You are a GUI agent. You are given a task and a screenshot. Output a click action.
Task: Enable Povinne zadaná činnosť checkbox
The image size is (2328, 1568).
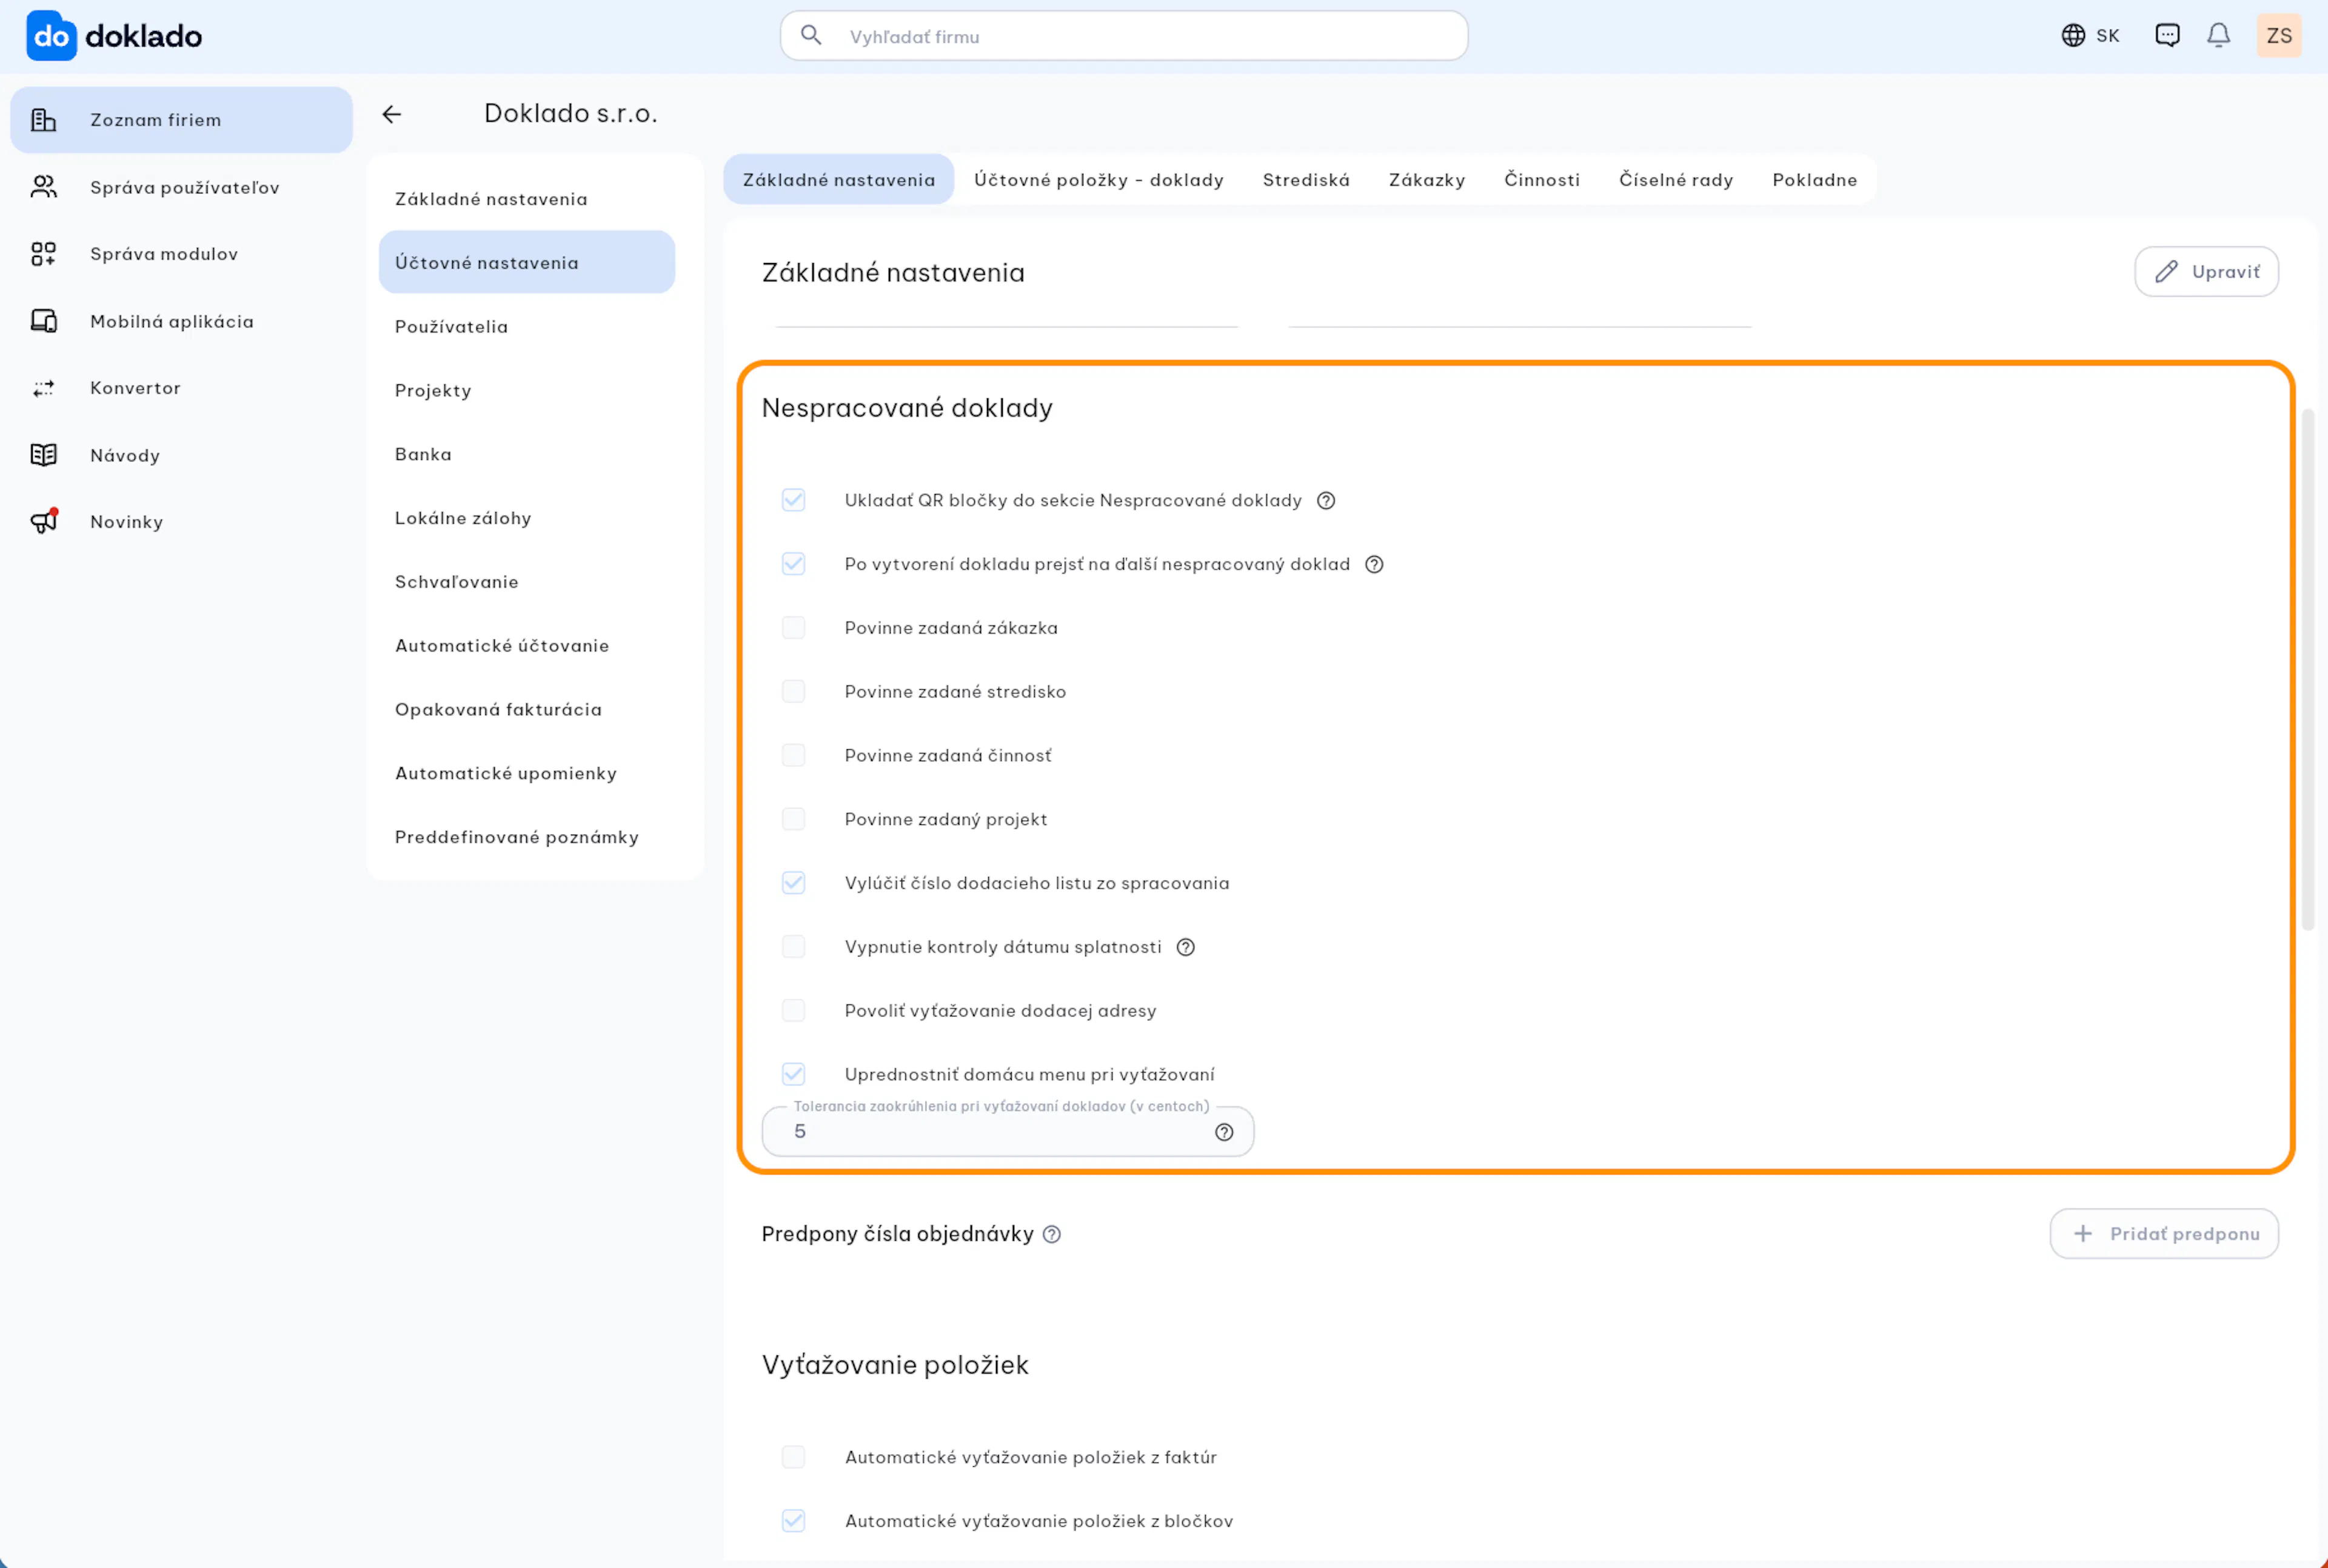(793, 755)
